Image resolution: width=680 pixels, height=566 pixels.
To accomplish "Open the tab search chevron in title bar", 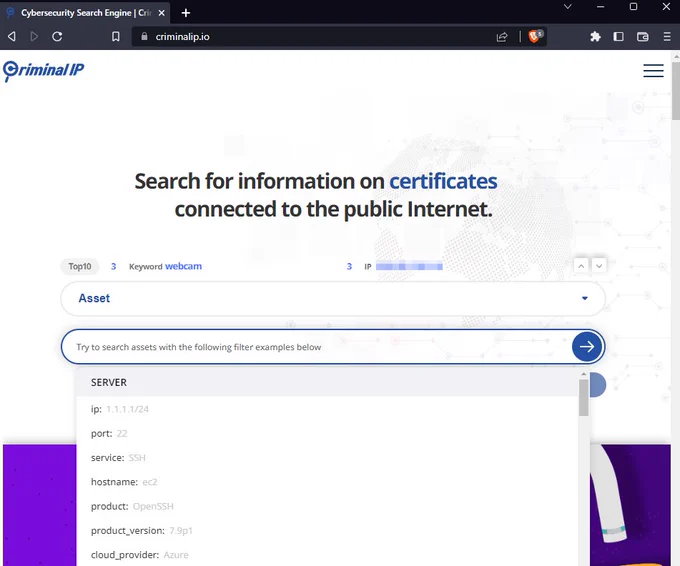I will (568, 7).
